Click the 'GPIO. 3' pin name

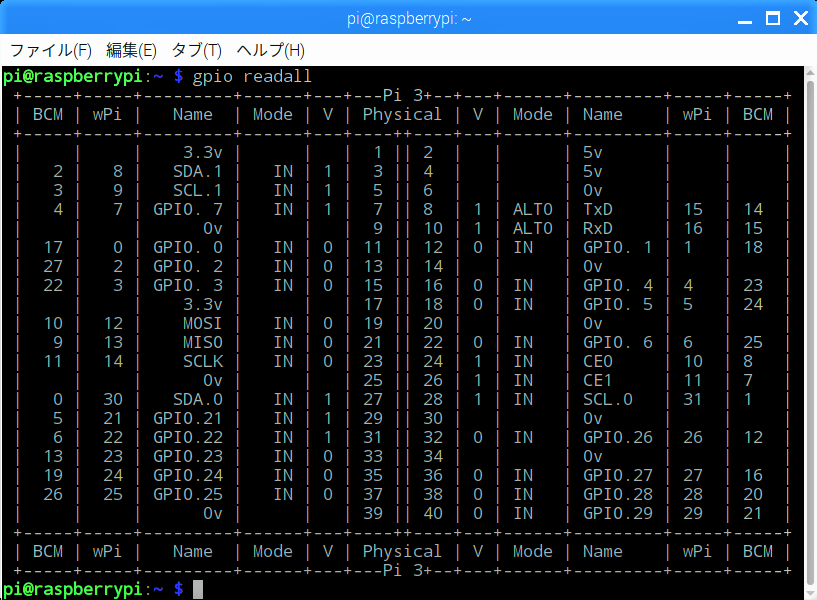[x=188, y=285]
